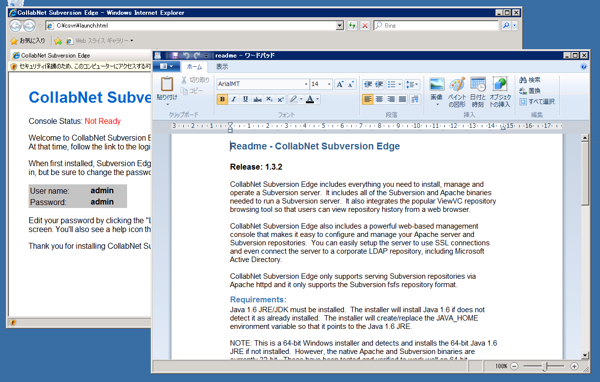Image resolution: width=600 pixels, height=382 pixels.
Task: Click the Refresh icon in Internet Explorer
Action: click(352, 26)
